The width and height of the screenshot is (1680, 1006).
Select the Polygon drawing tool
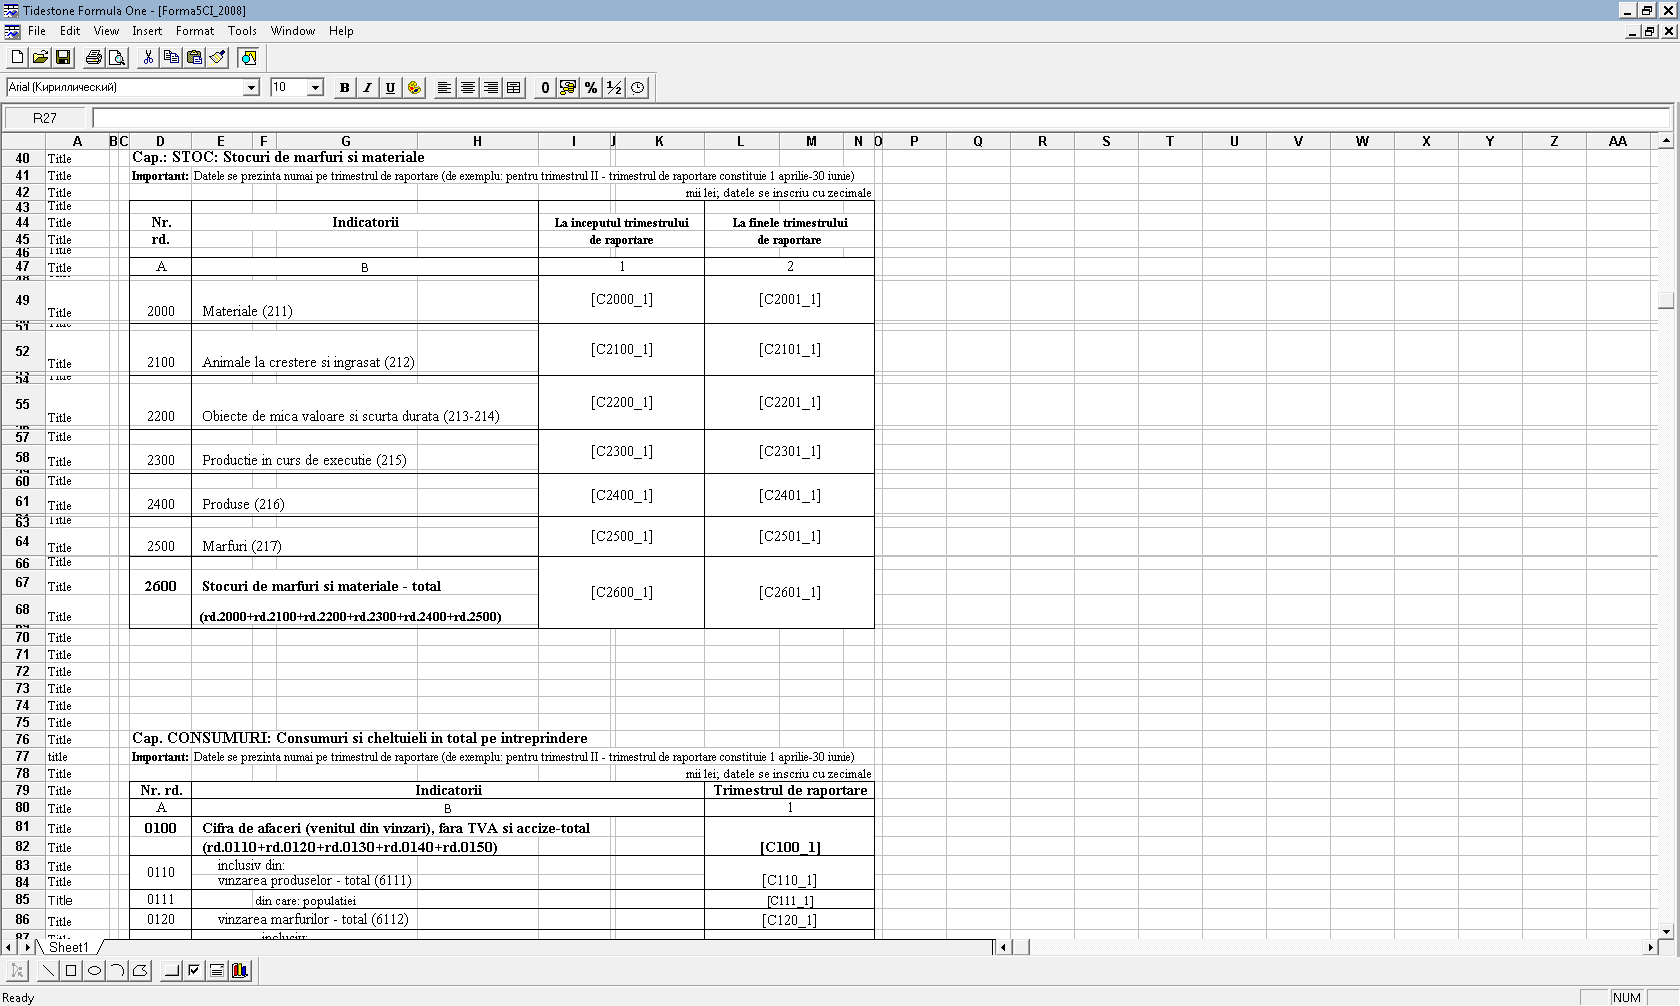point(140,970)
